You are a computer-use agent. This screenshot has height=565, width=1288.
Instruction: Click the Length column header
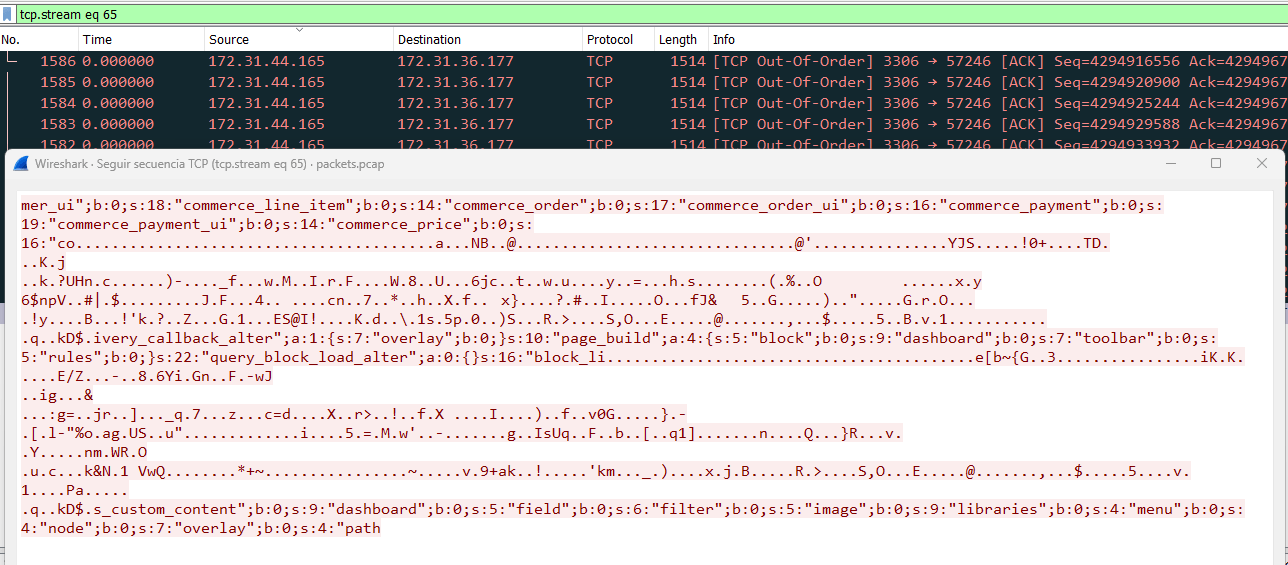(680, 40)
